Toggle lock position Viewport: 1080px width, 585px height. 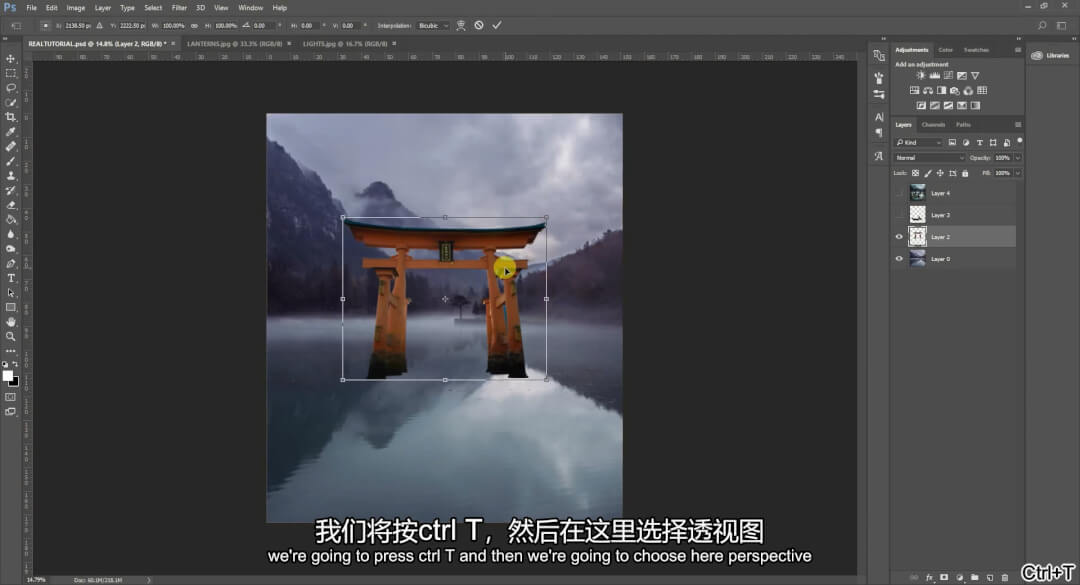(x=940, y=174)
